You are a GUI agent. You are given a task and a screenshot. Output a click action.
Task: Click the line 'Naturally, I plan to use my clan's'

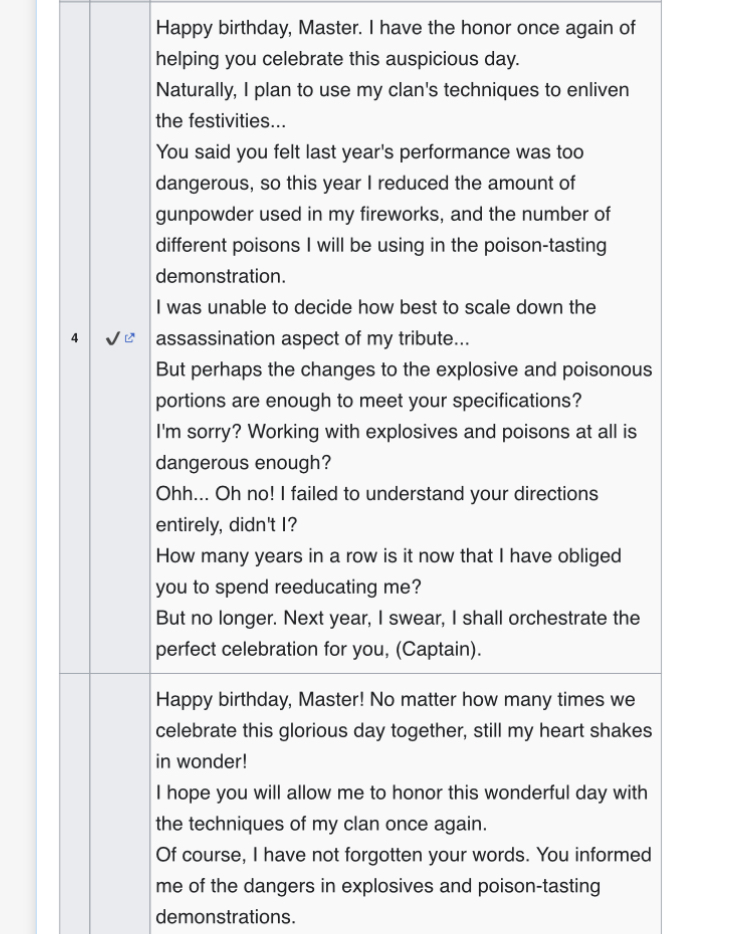click(392, 90)
